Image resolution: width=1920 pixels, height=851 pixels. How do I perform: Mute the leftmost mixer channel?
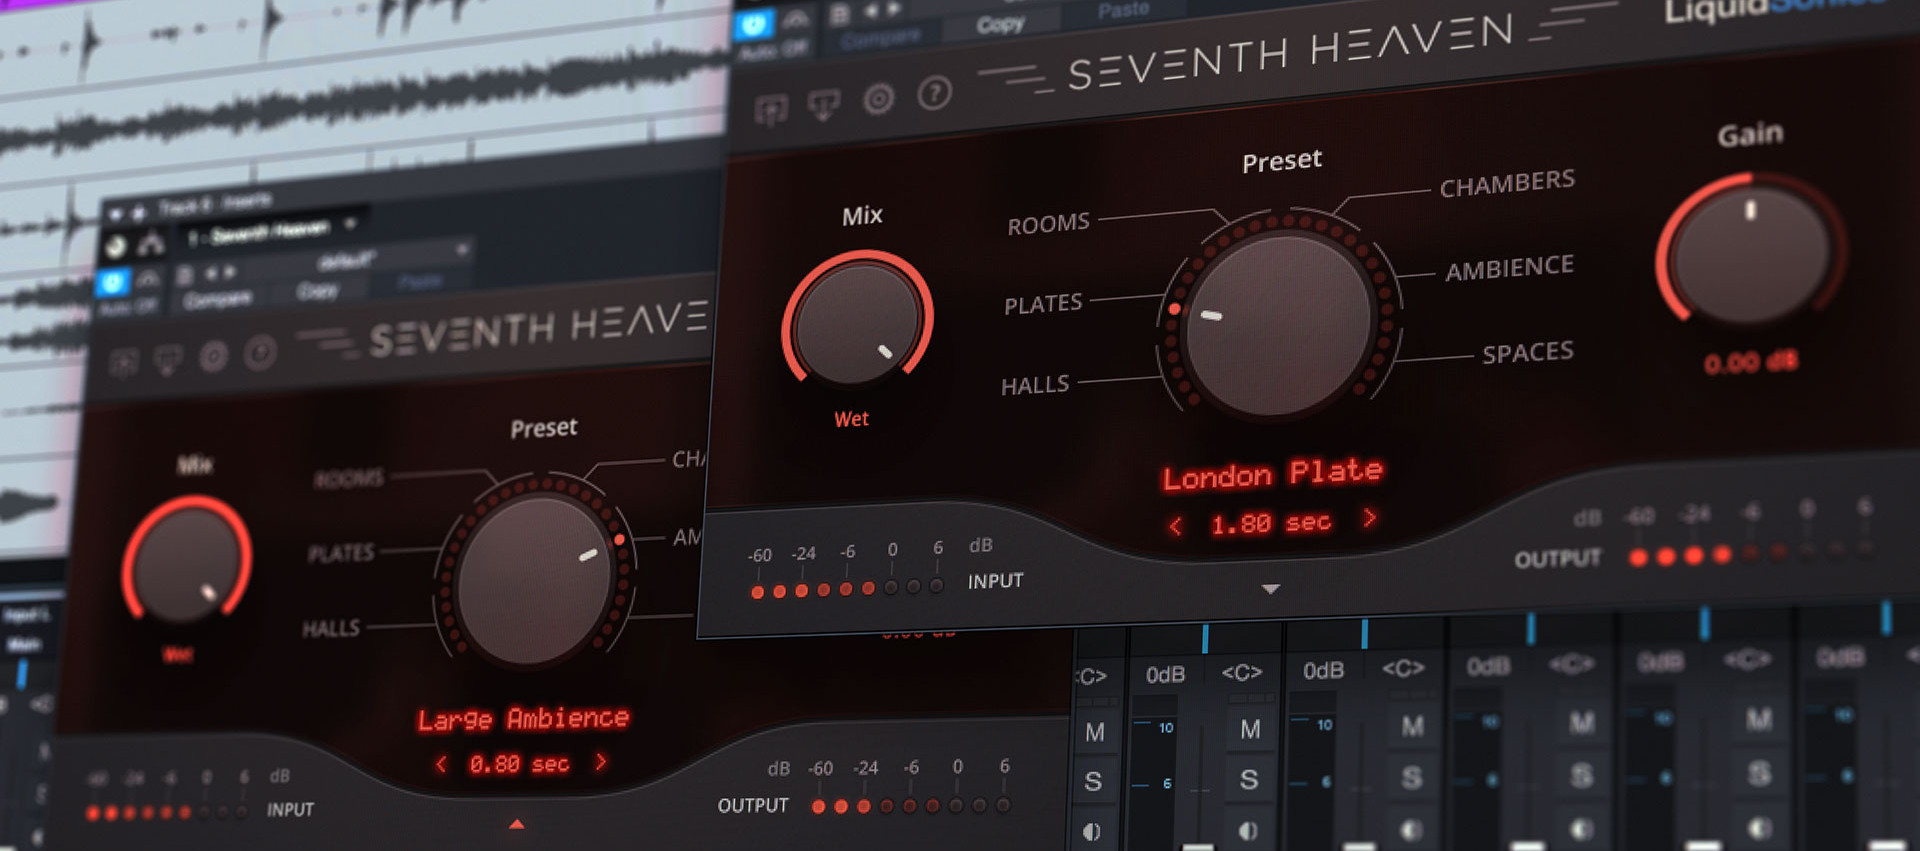(1094, 732)
